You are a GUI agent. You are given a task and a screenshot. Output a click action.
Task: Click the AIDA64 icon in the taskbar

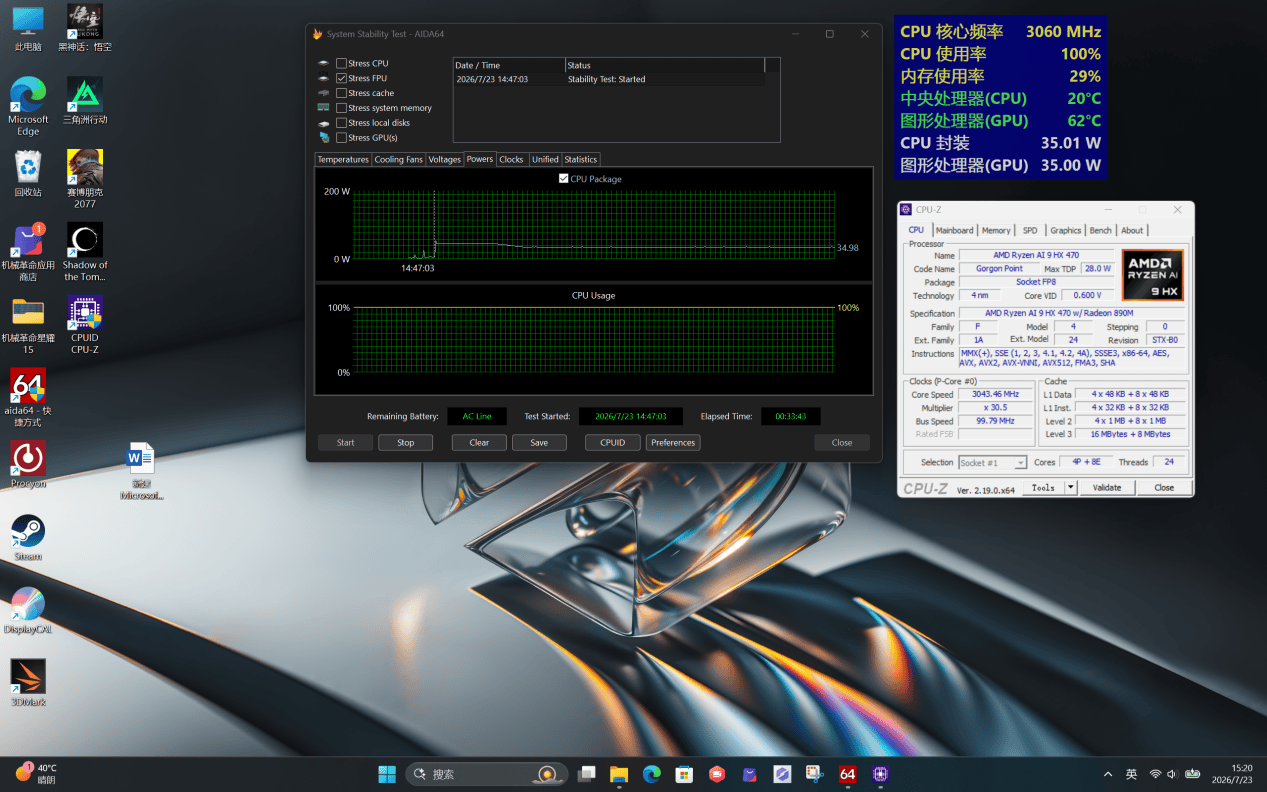tap(848, 774)
